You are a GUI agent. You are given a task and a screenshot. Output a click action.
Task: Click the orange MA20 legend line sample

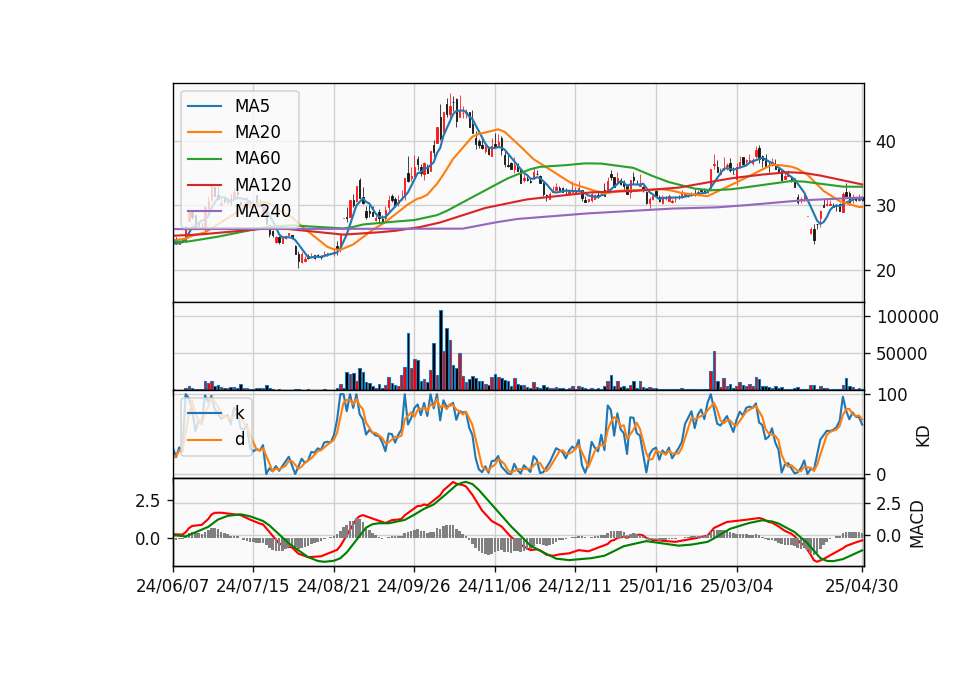[204, 132]
